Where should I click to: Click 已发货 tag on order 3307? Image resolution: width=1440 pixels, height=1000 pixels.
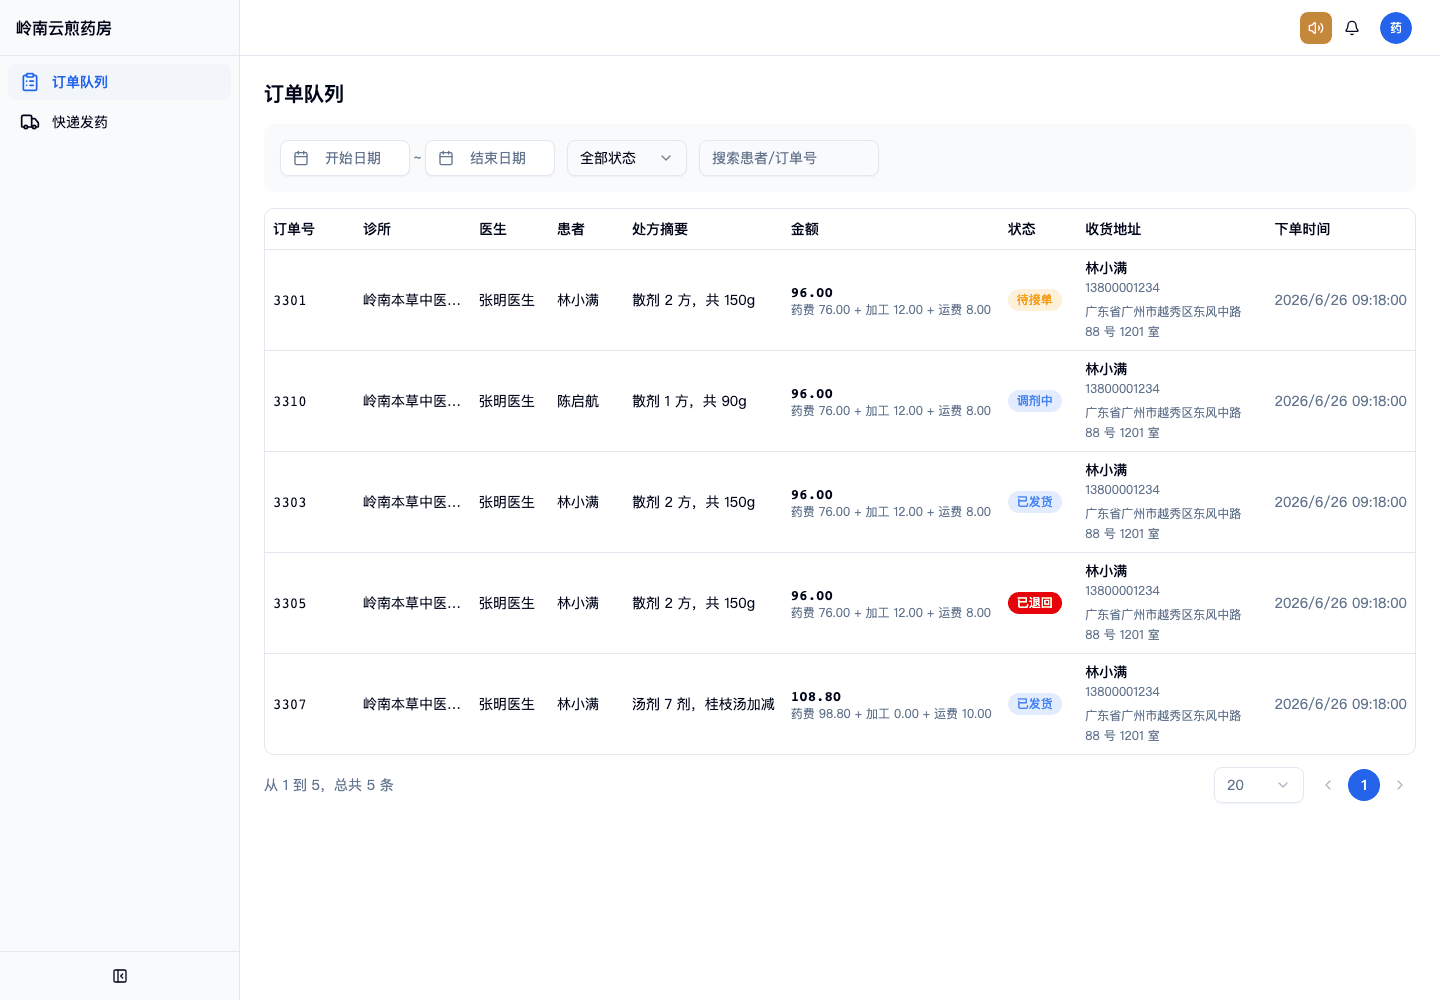tap(1035, 704)
